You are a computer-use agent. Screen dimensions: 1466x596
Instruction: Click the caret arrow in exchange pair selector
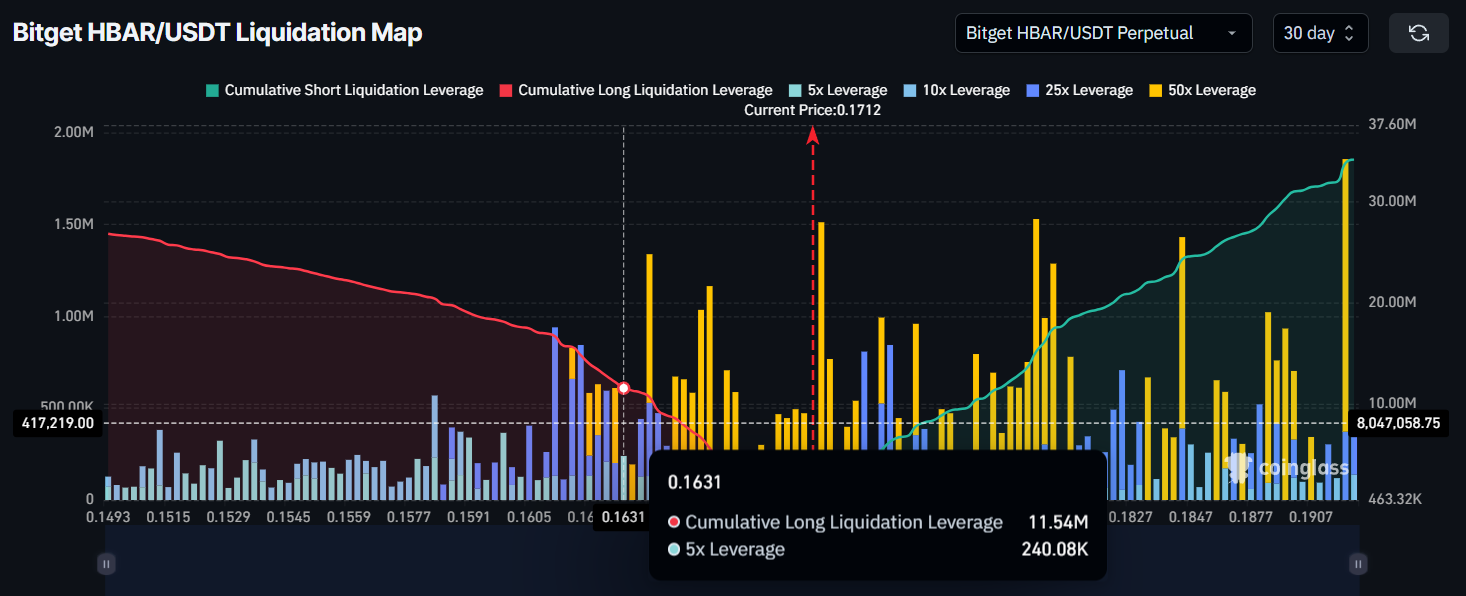pos(1231,33)
